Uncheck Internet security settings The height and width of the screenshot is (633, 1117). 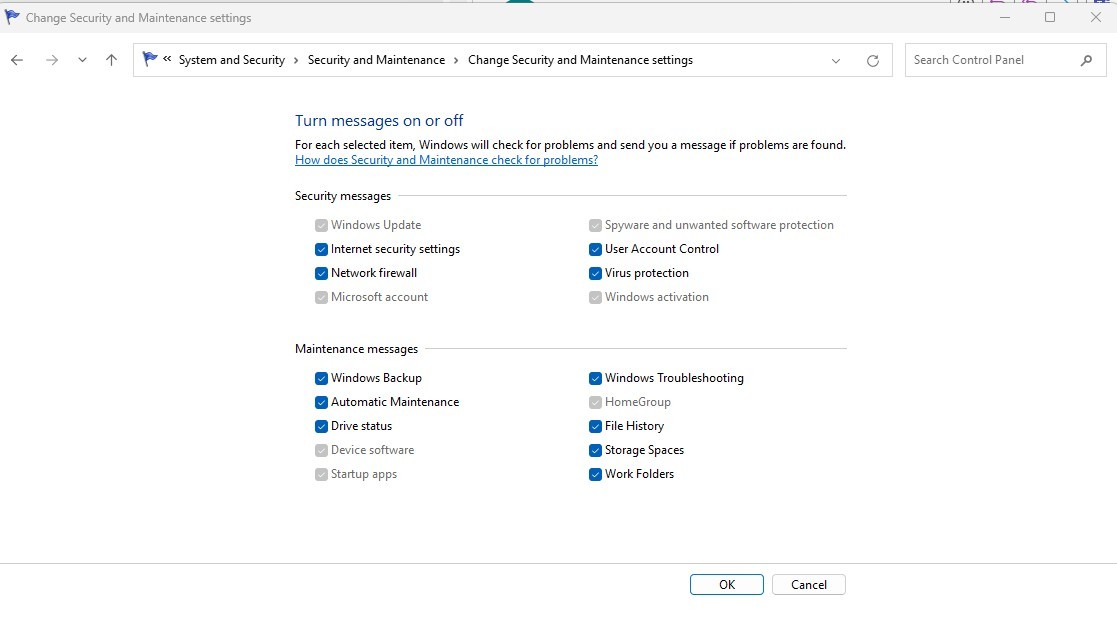[321, 249]
